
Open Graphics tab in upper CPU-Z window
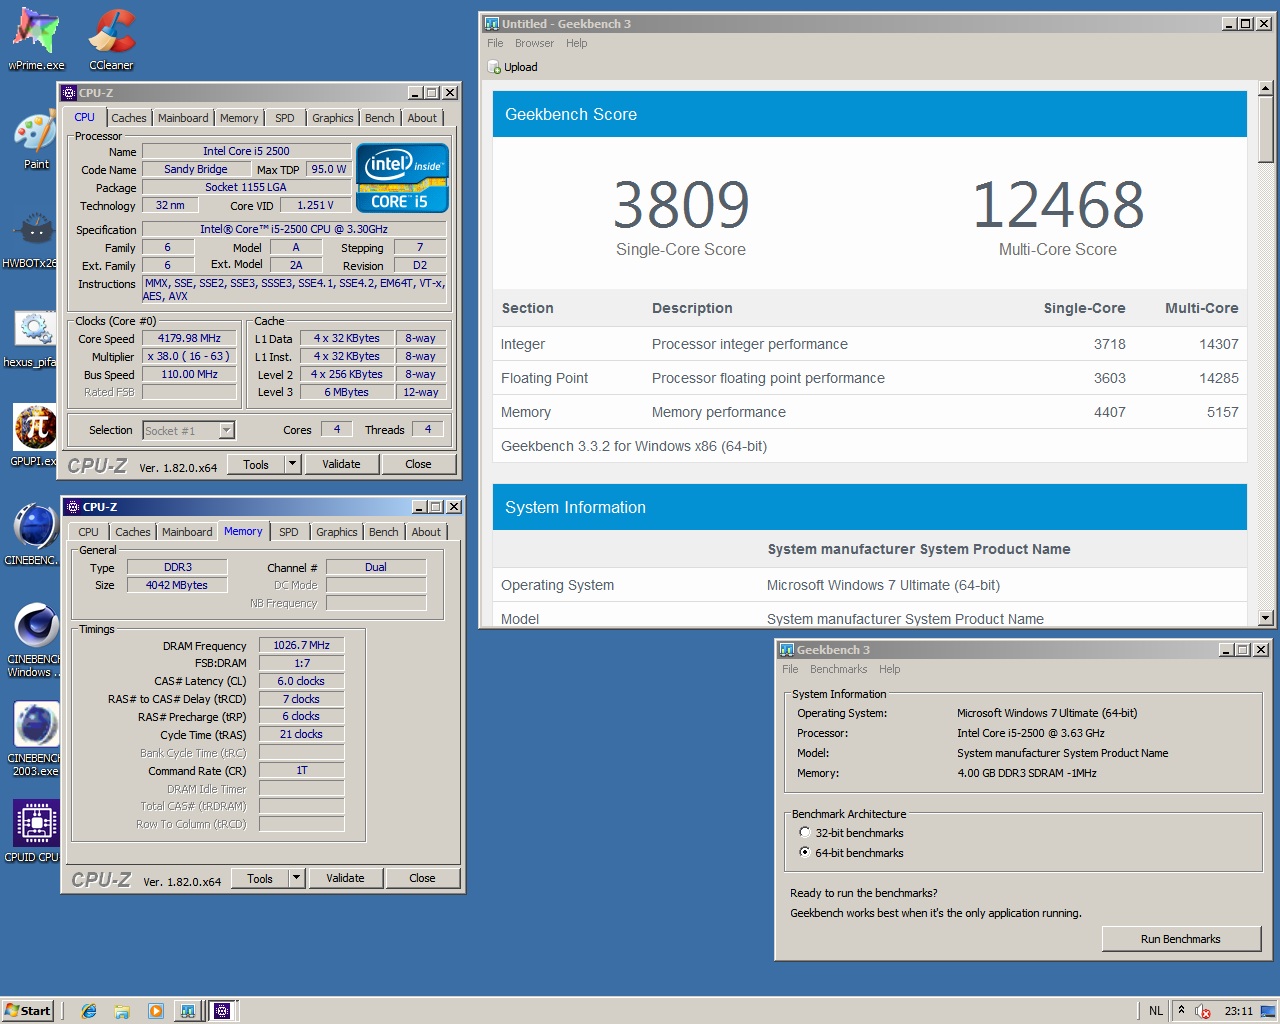point(333,118)
